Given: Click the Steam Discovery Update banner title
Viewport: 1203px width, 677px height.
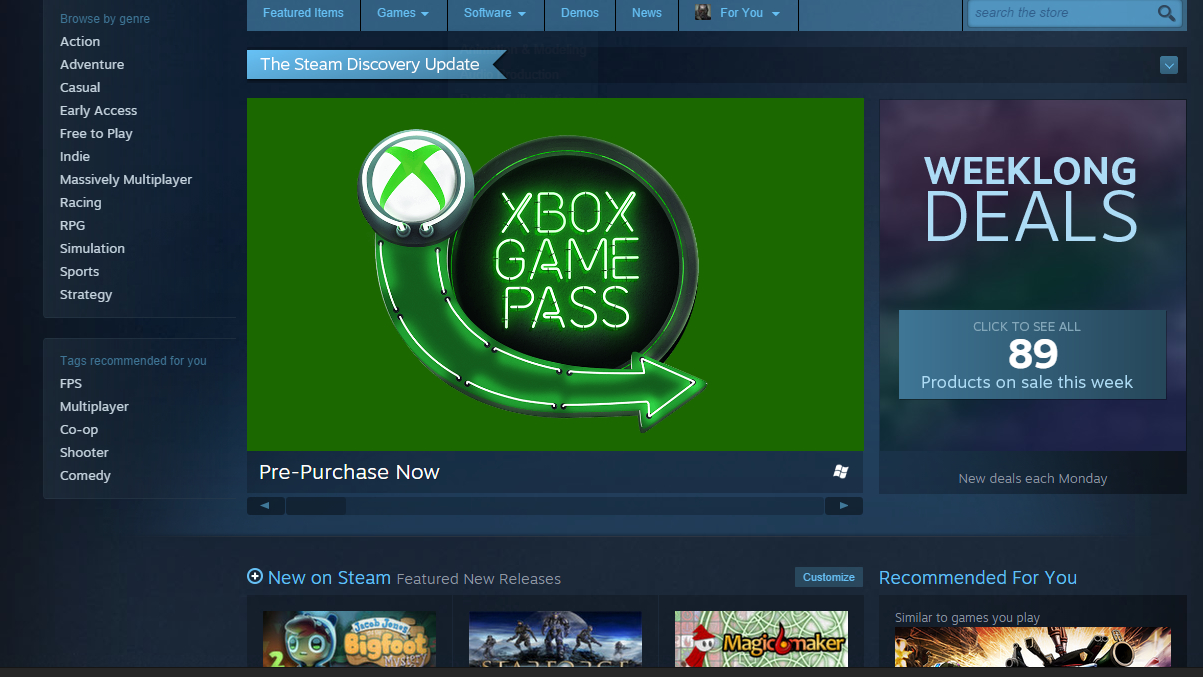Looking at the screenshot, I should [x=370, y=64].
